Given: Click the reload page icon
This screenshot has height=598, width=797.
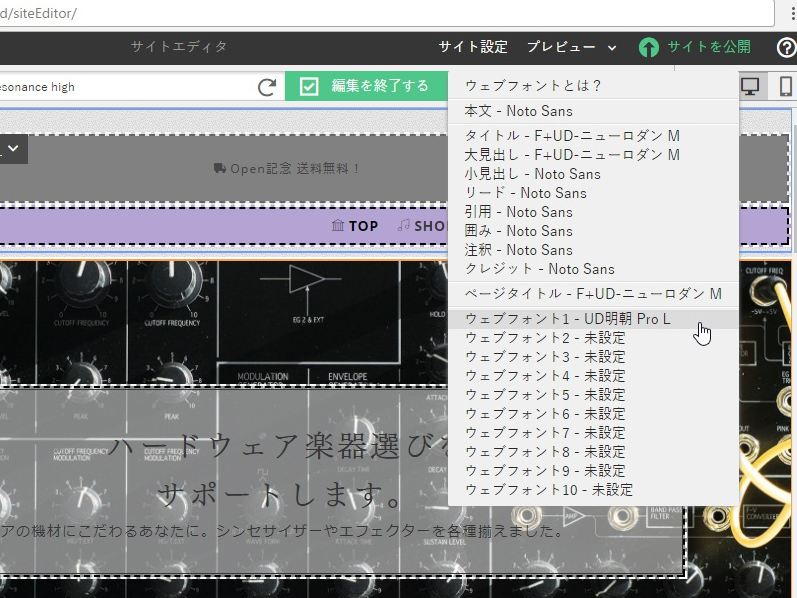Looking at the screenshot, I should click(267, 87).
